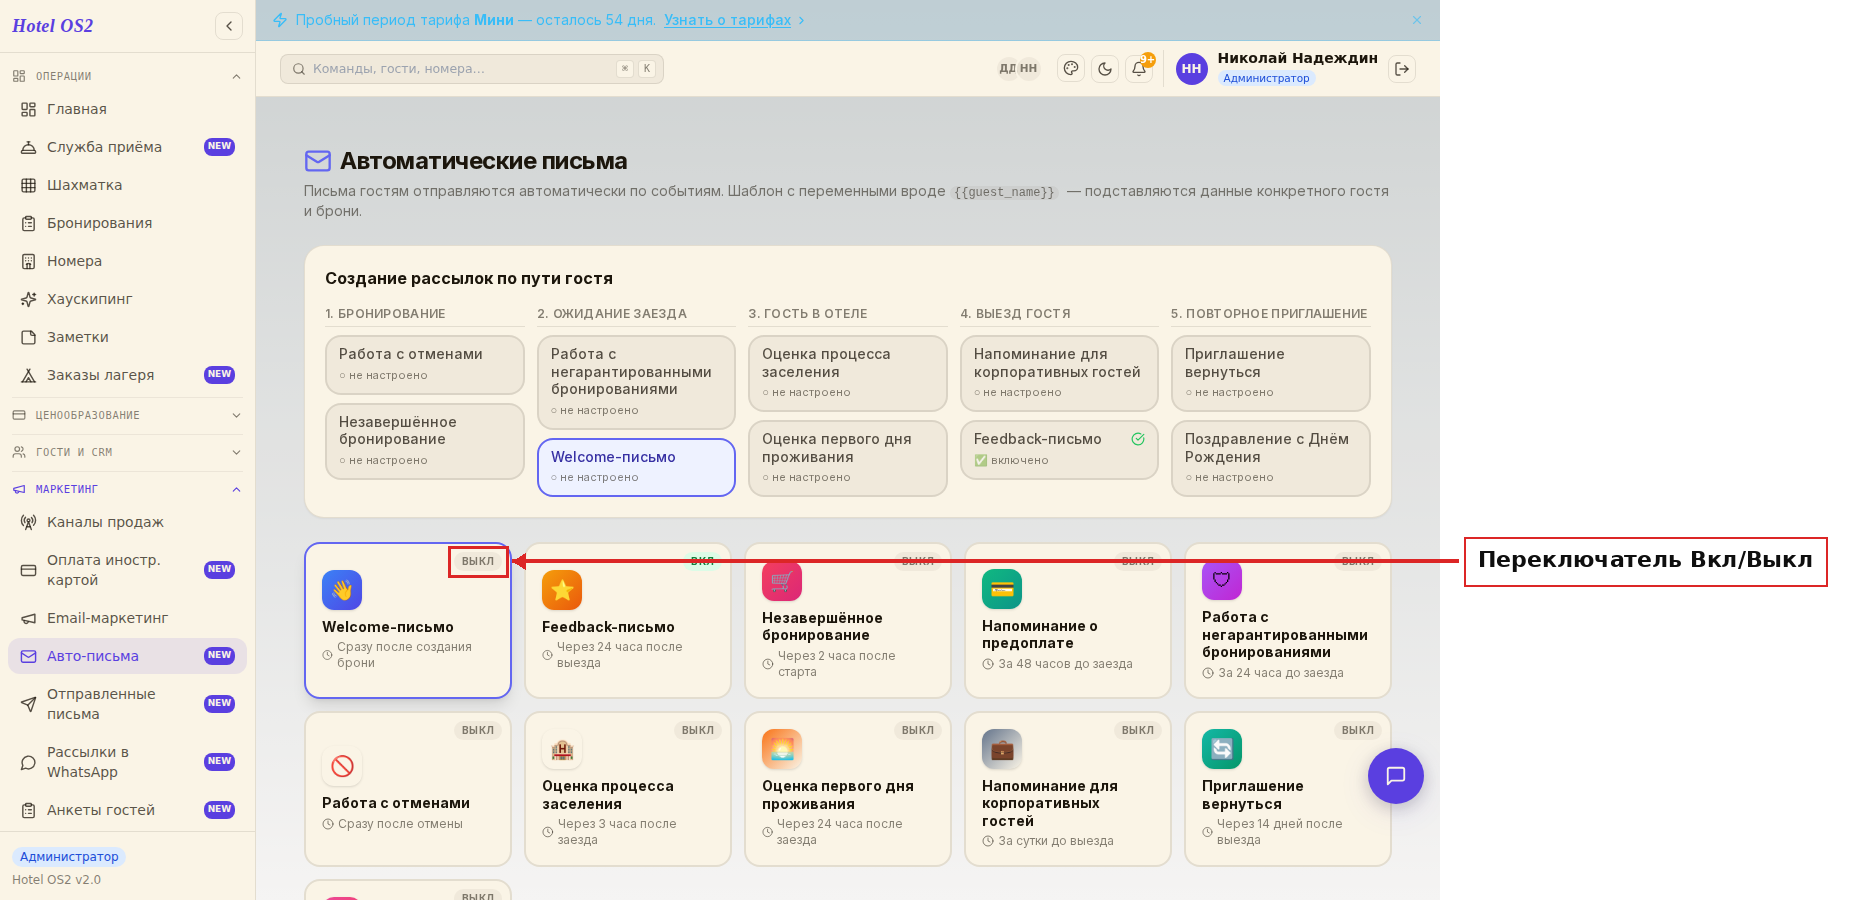The image size is (1851, 900).
Task: Collapse the sidebar with the chevron button
Action: [x=229, y=26]
